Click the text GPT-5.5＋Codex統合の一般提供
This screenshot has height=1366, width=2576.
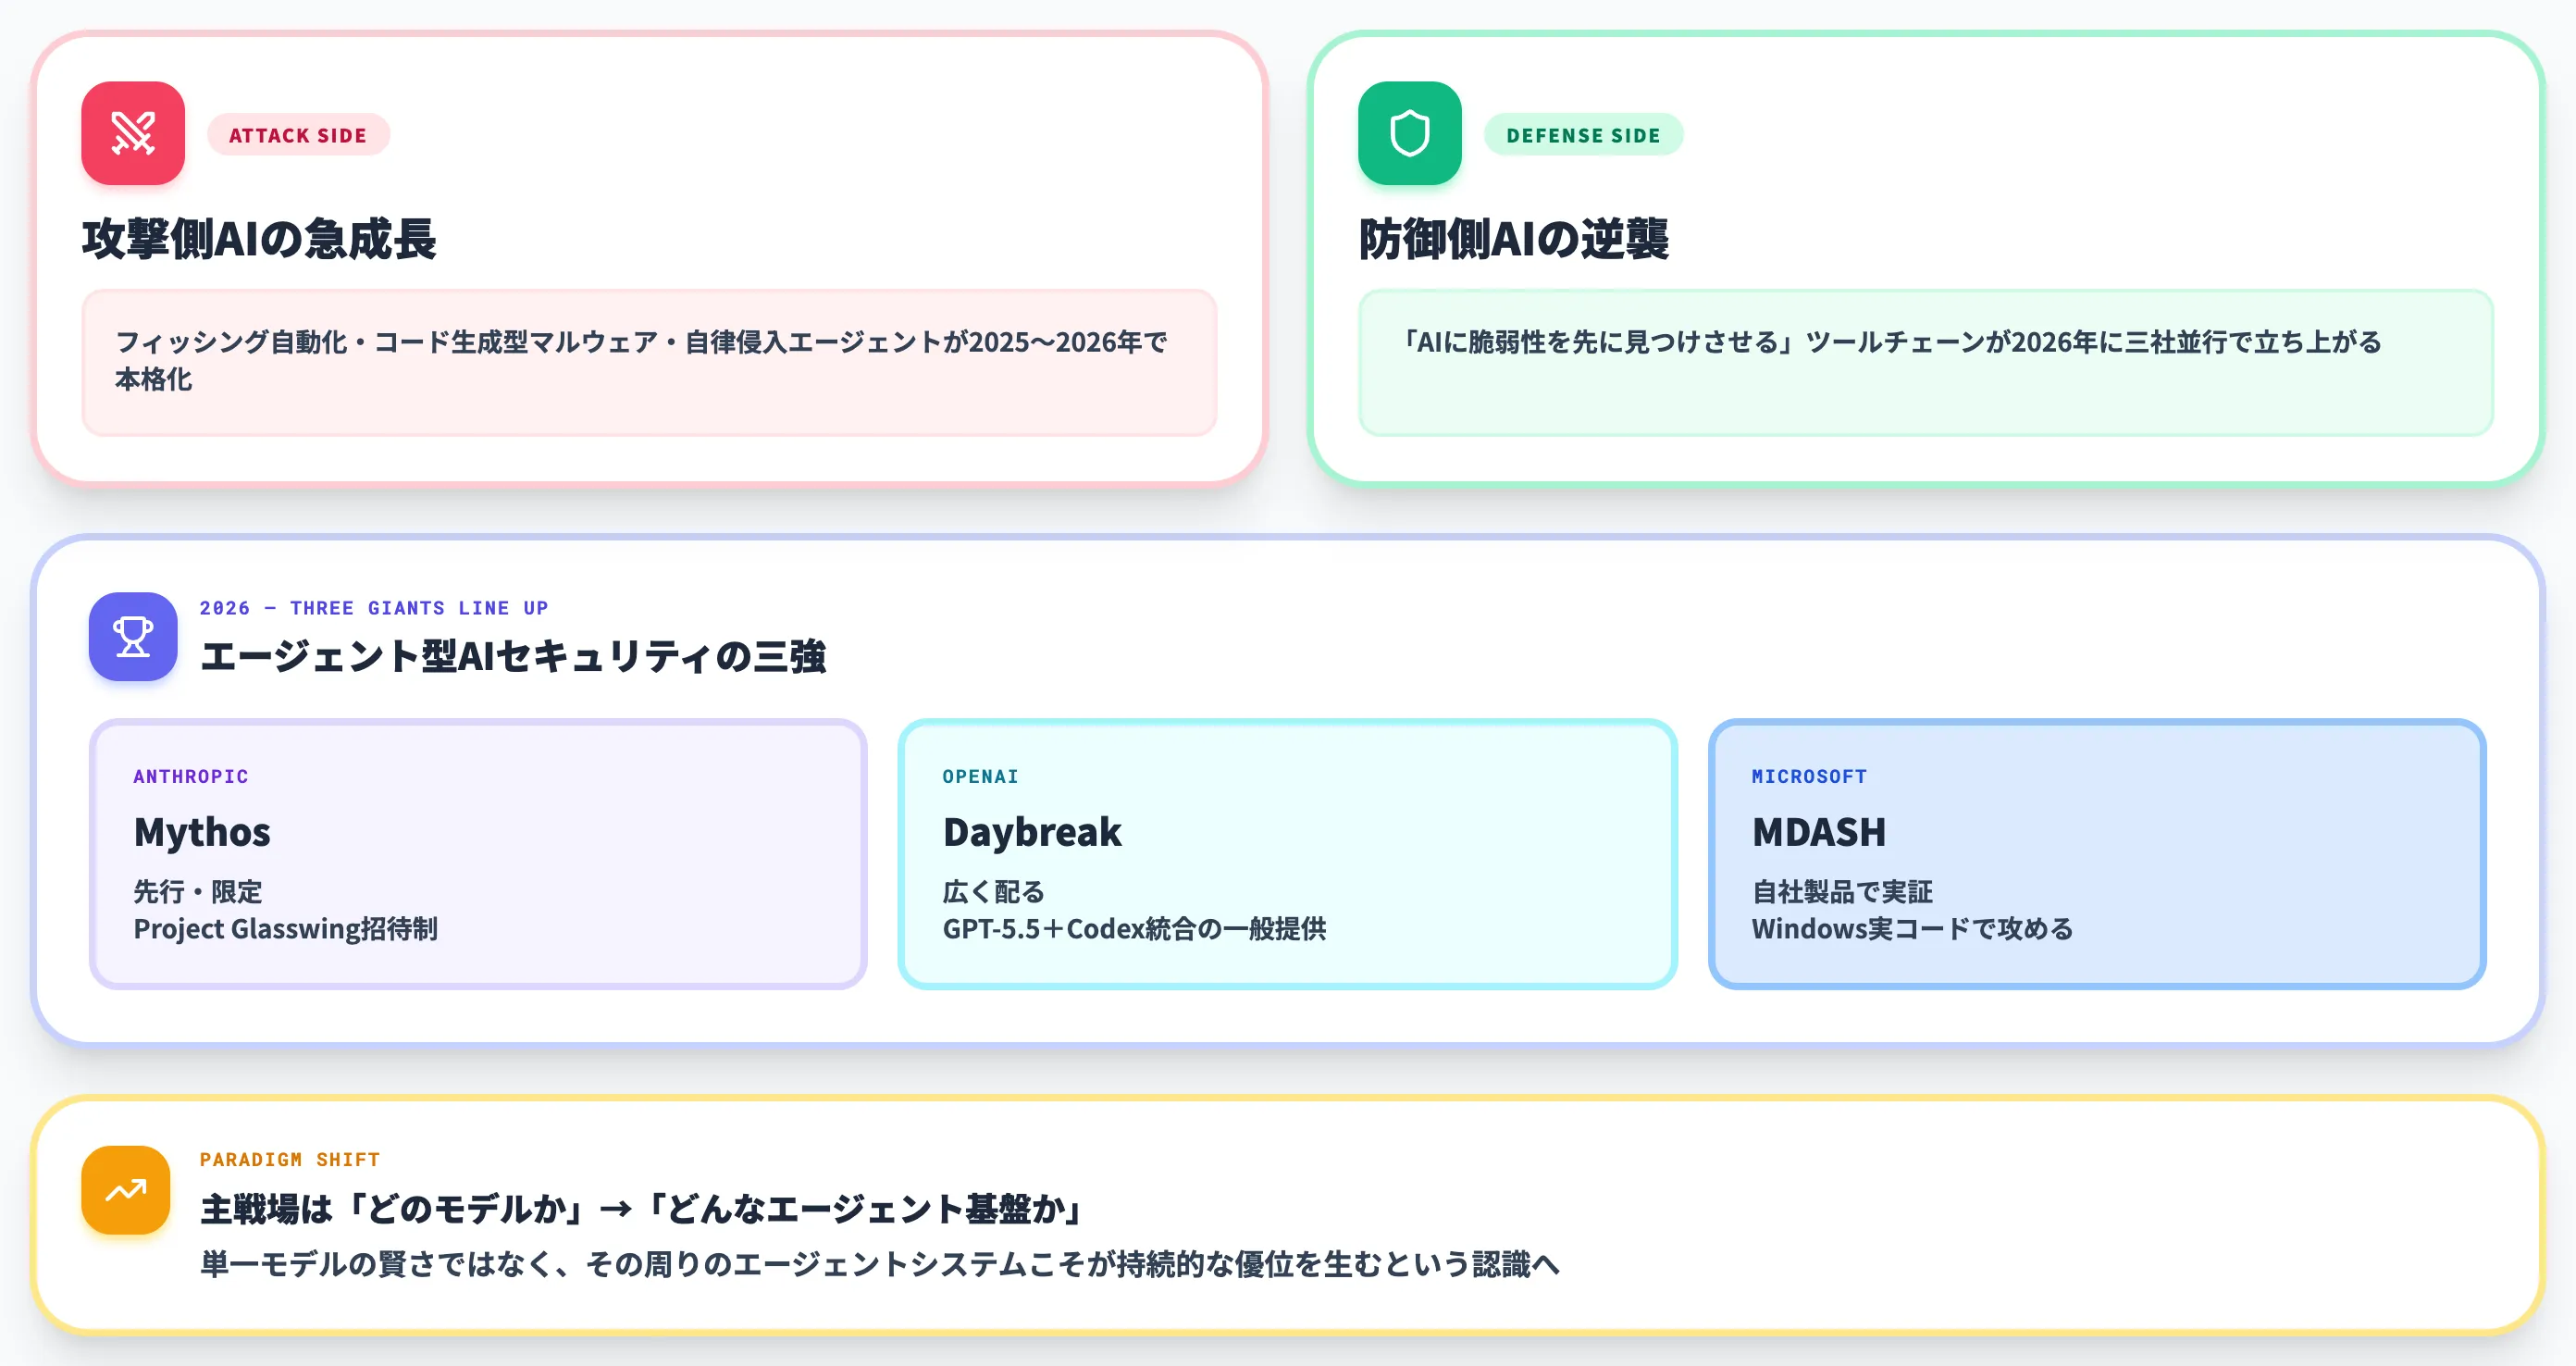(x=1134, y=929)
